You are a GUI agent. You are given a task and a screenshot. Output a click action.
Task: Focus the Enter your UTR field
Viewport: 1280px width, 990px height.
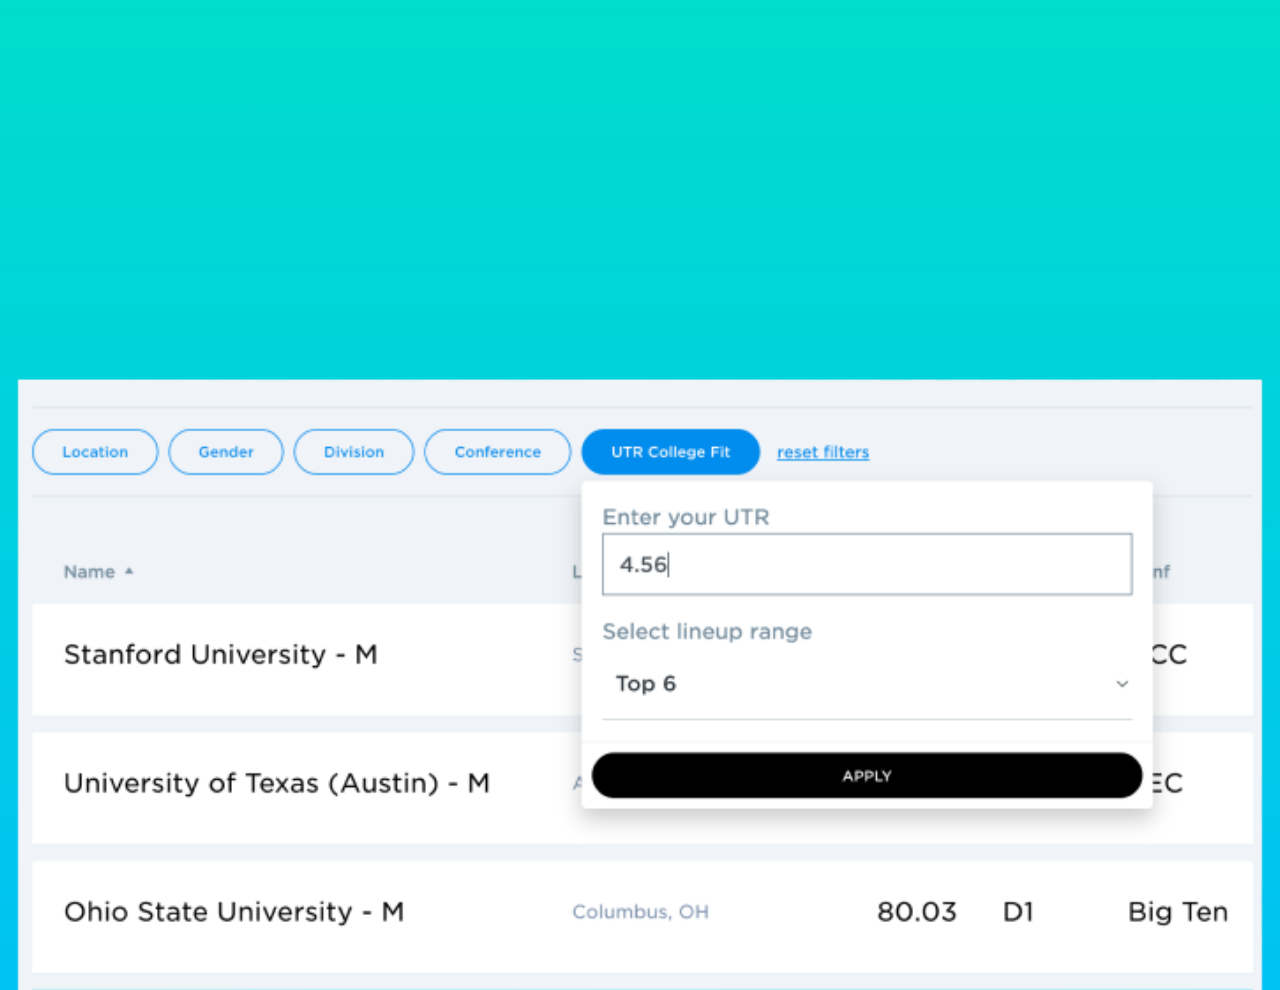pos(866,565)
